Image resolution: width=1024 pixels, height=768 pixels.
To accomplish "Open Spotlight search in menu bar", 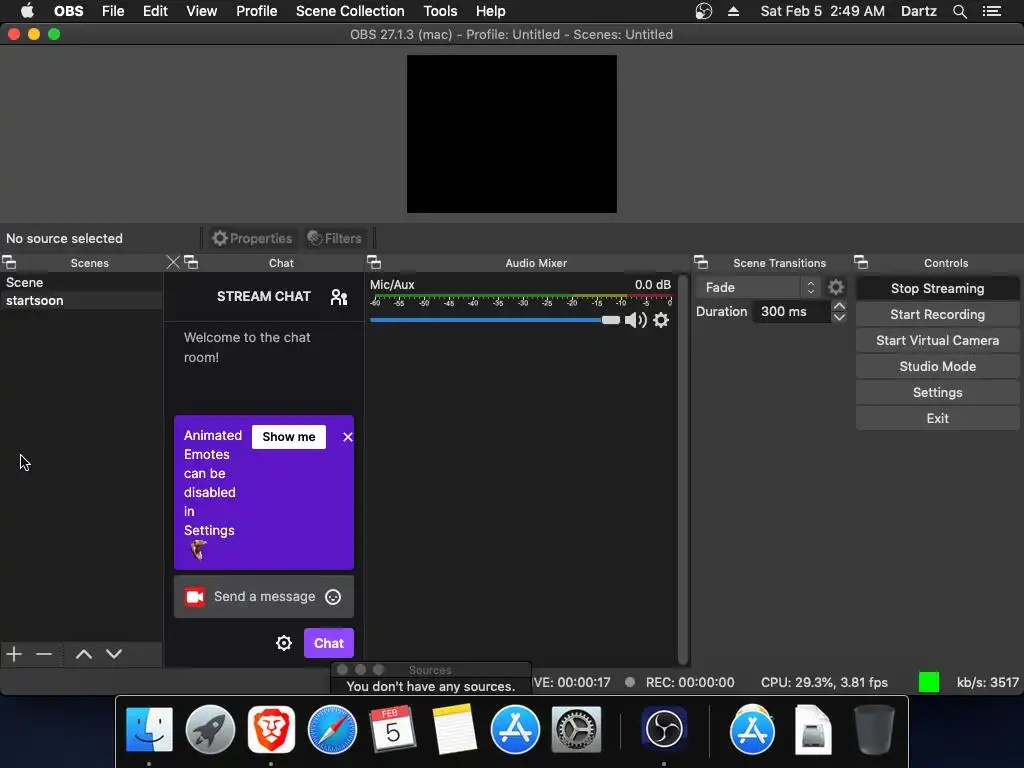I will pos(959,11).
